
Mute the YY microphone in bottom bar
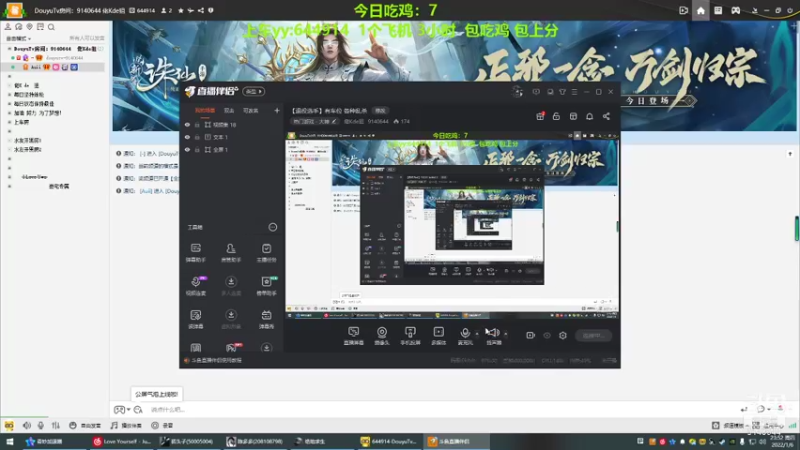click(x=41, y=425)
